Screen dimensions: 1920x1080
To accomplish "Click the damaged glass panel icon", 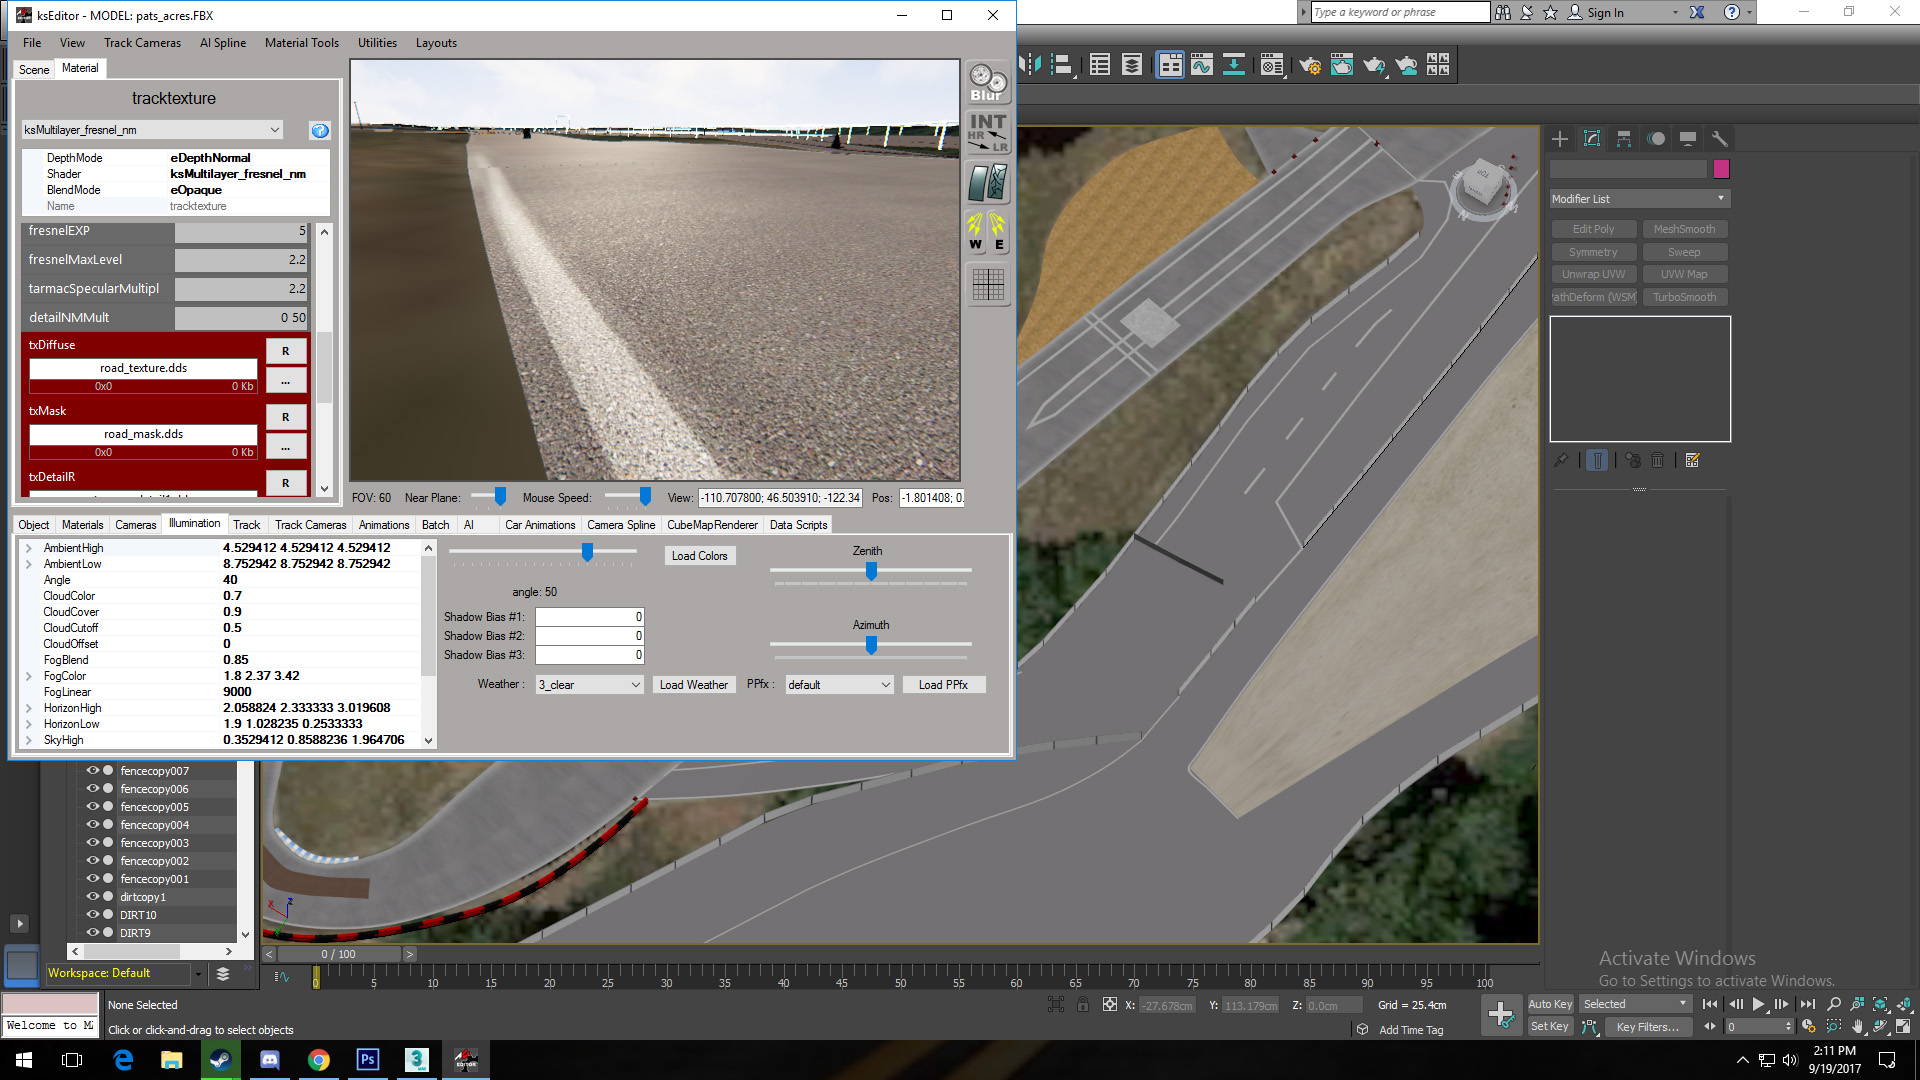I will click(x=987, y=183).
